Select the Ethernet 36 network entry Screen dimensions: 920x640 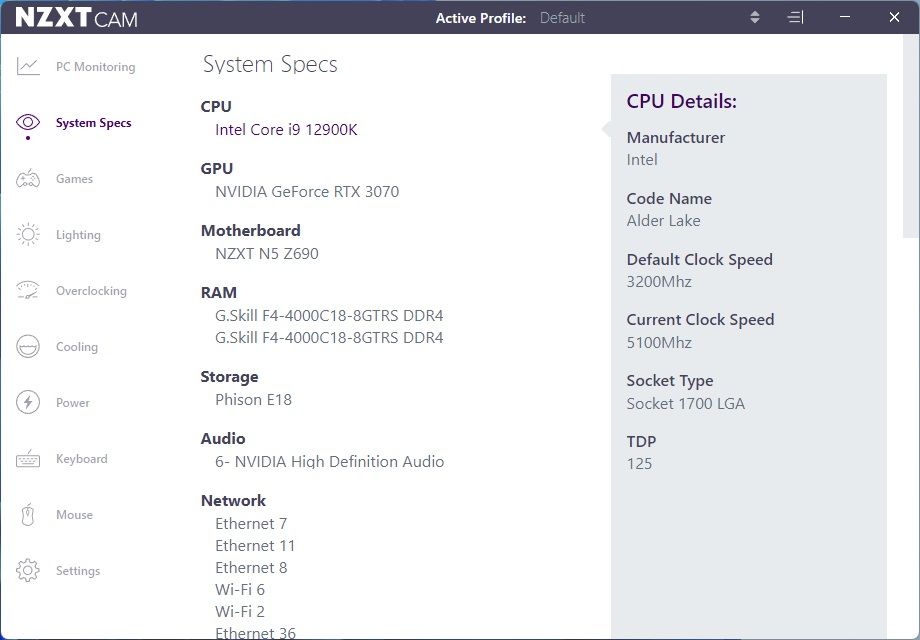[x=255, y=633]
